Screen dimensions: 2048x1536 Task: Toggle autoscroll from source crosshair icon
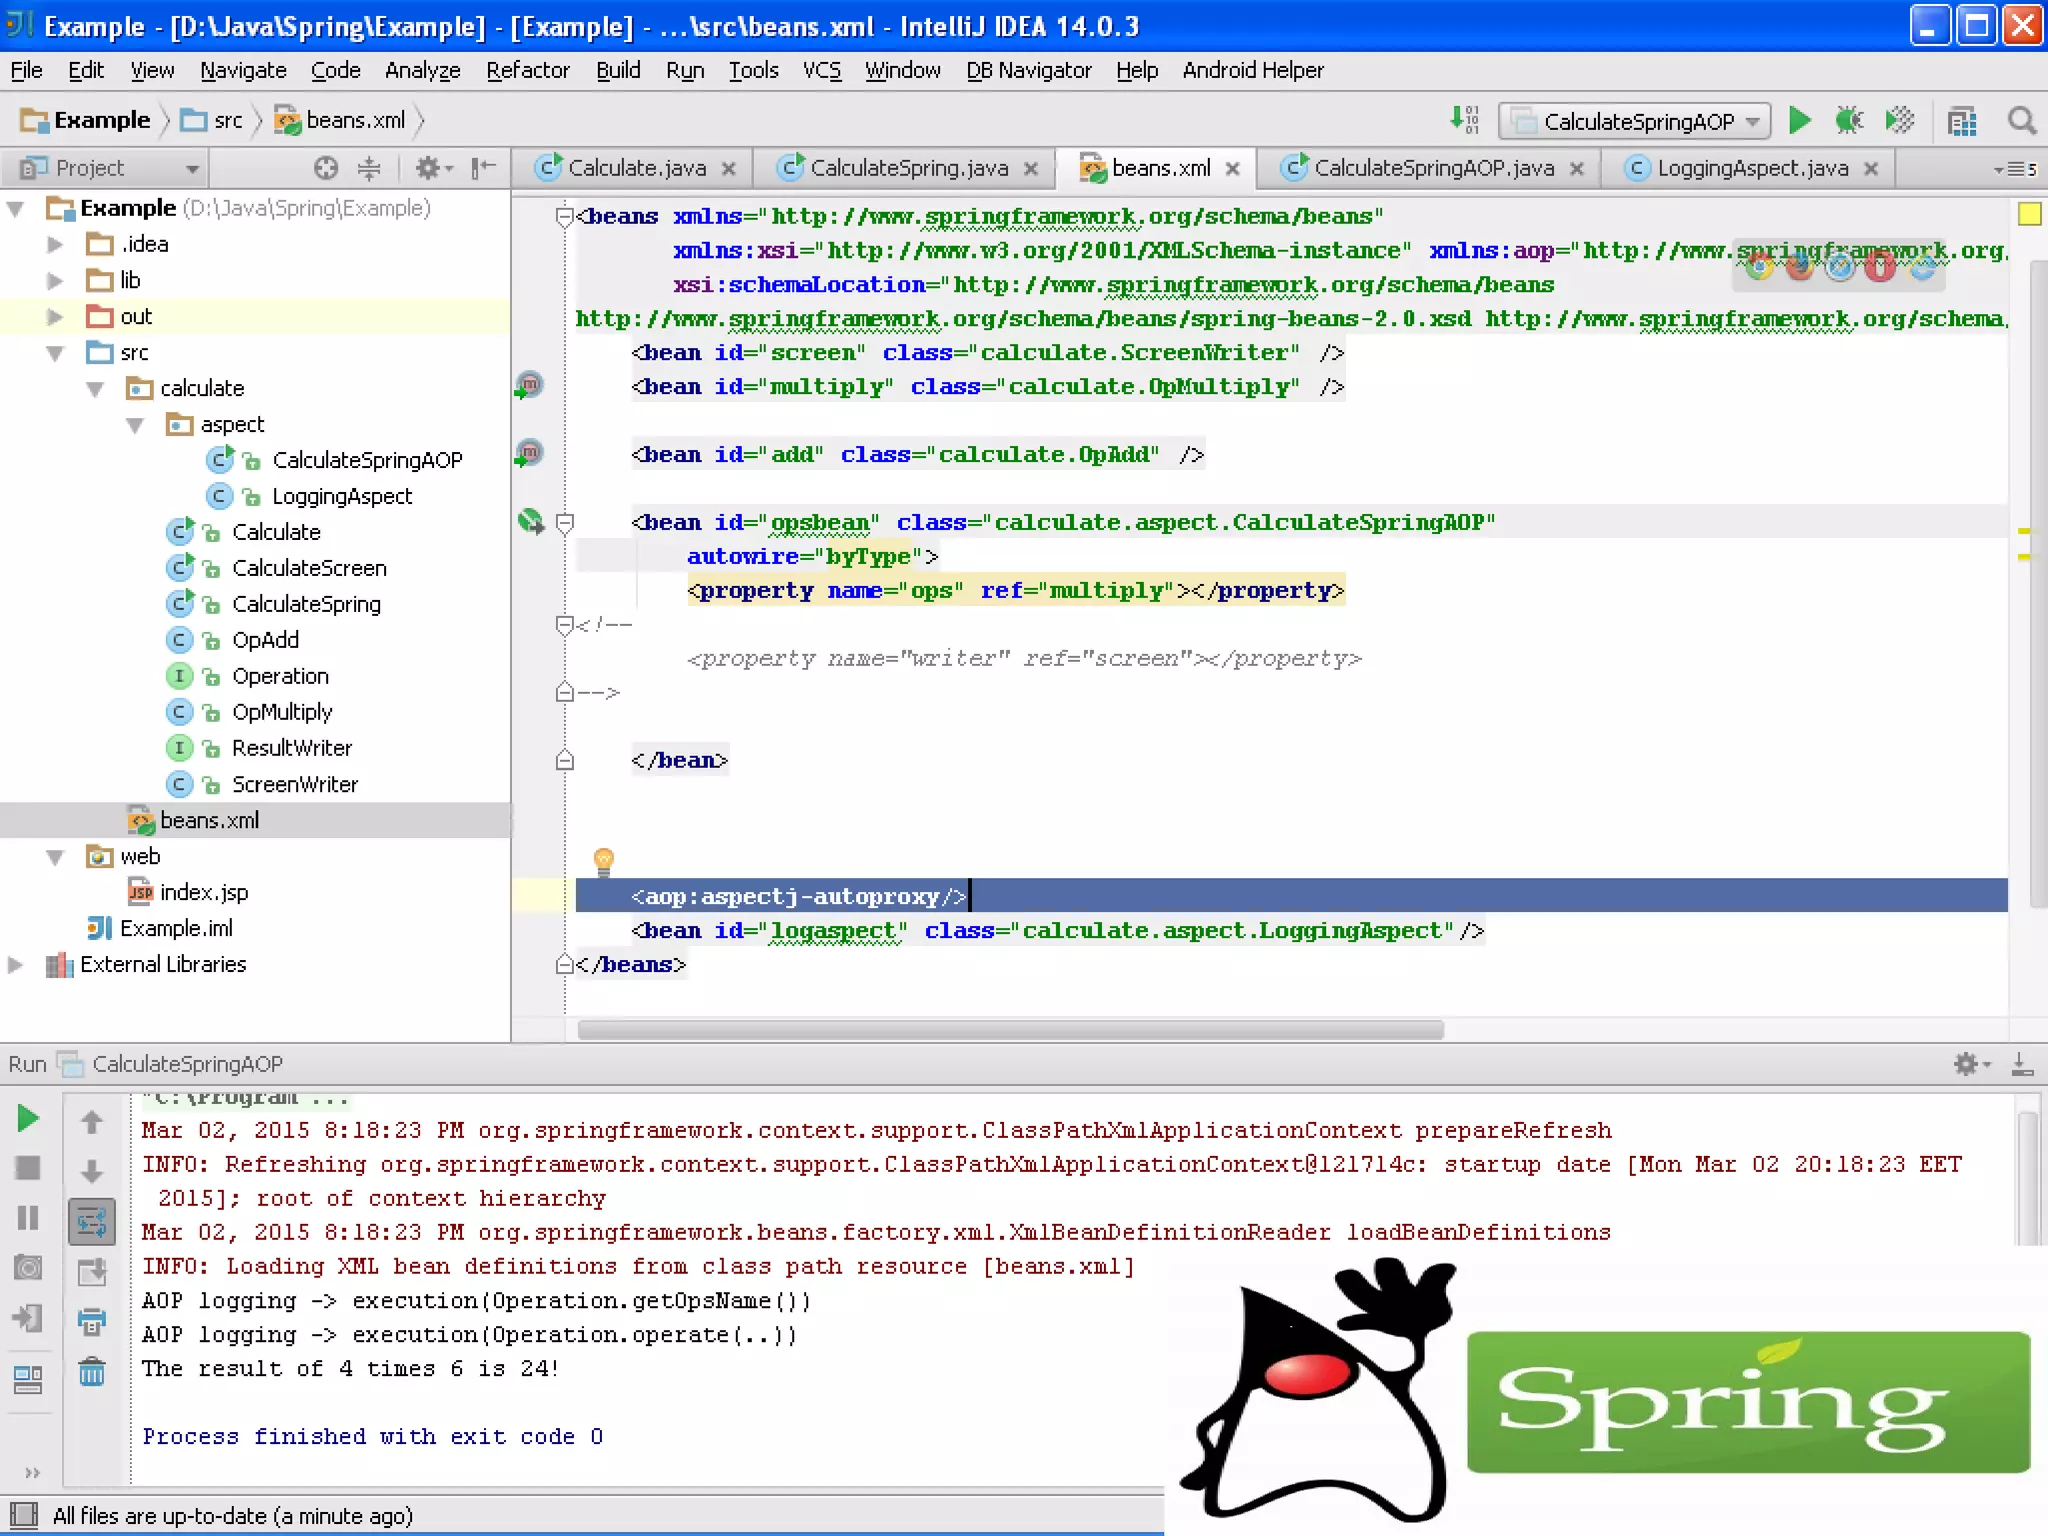(326, 168)
